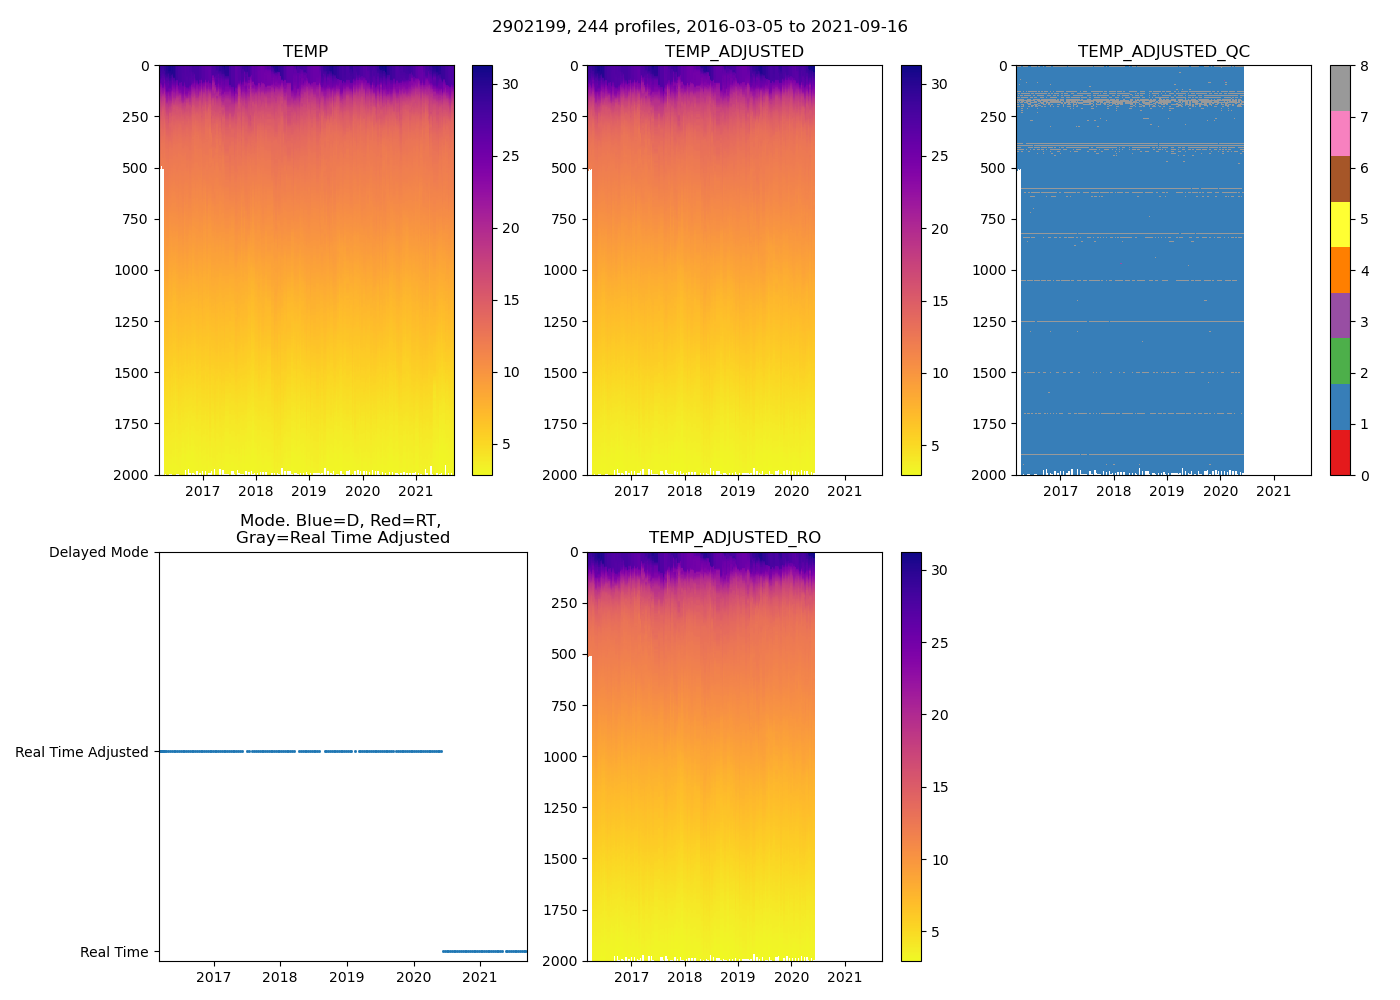
Task: Select the TEMP_ADJUSTED_RO plot title
Action: tap(734, 538)
